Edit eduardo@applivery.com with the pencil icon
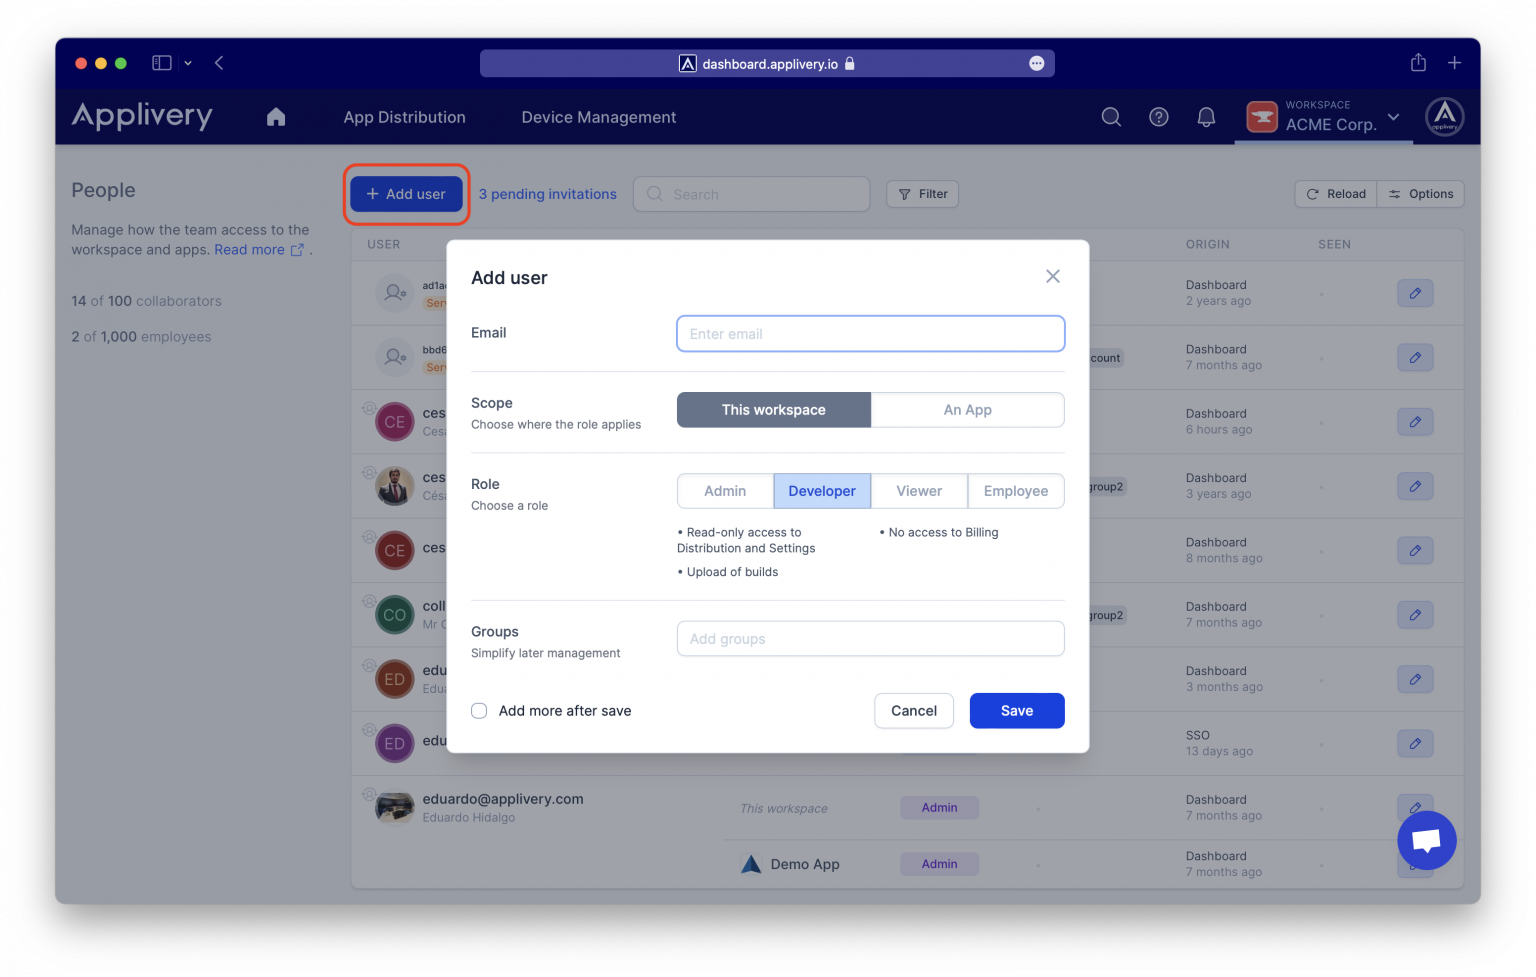The height and width of the screenshot is (977, 1536). pyautogui.click(x=1415, y=808)
